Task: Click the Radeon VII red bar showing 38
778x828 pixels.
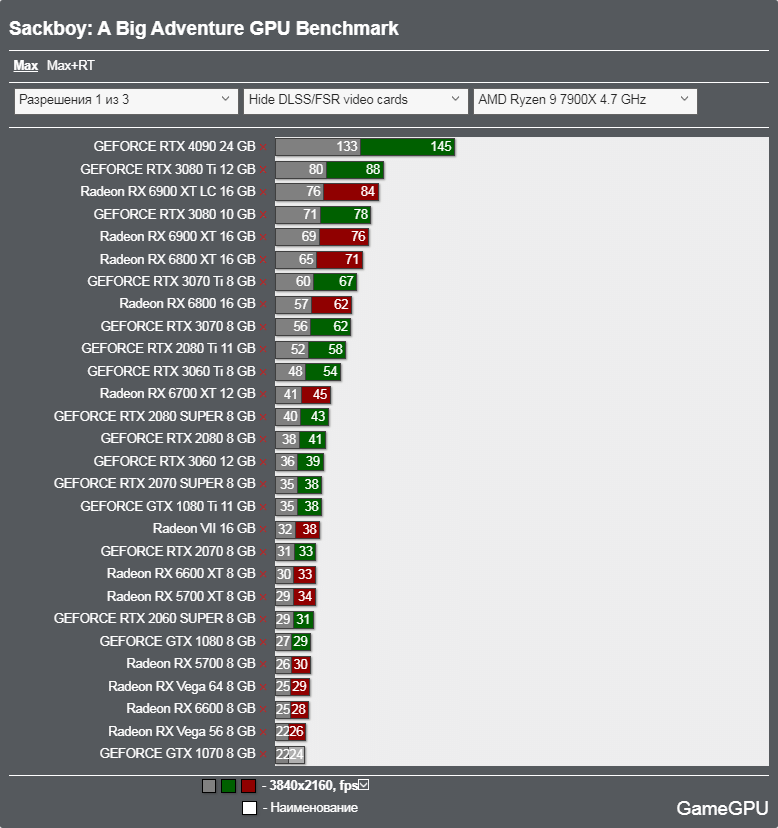Action: tap(307, 529)
